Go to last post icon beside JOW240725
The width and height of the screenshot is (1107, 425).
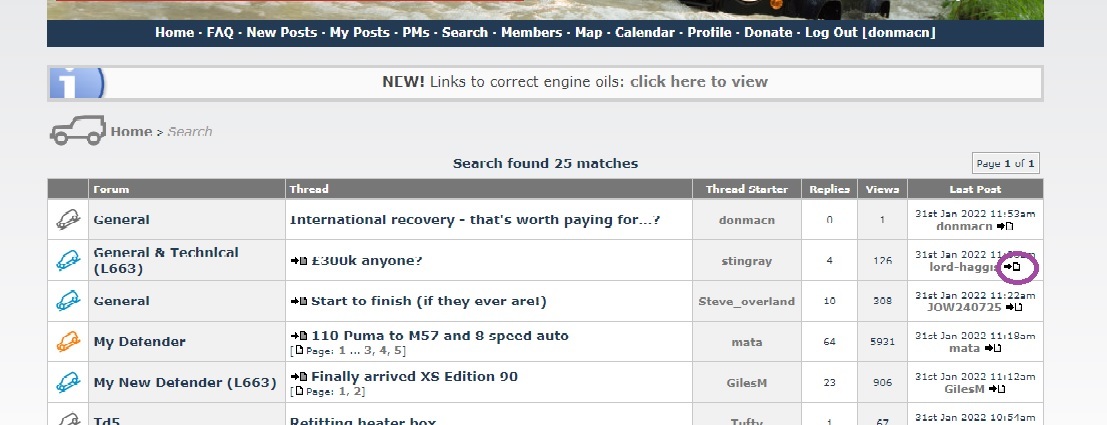coord(1014,308)
